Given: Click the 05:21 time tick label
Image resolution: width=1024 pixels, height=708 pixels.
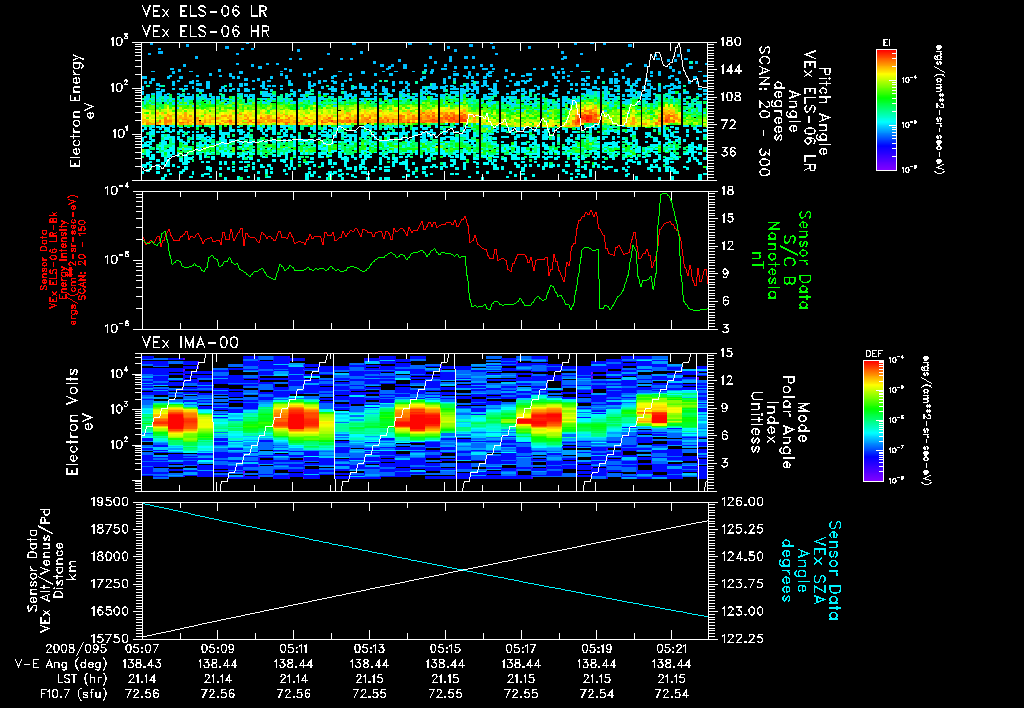Looking at the screenshot, I should click(672, 649).
